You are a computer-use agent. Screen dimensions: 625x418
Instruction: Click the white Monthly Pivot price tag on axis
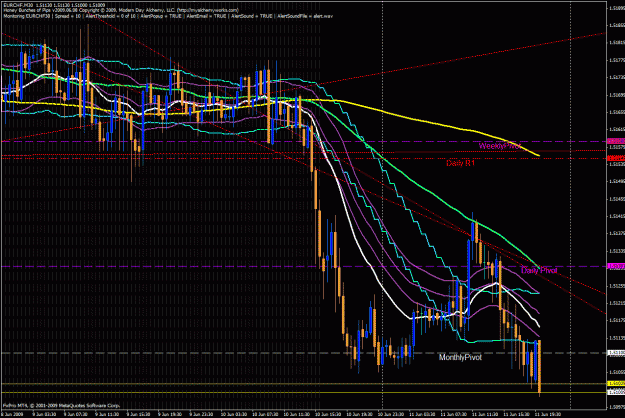coord(616,353)
